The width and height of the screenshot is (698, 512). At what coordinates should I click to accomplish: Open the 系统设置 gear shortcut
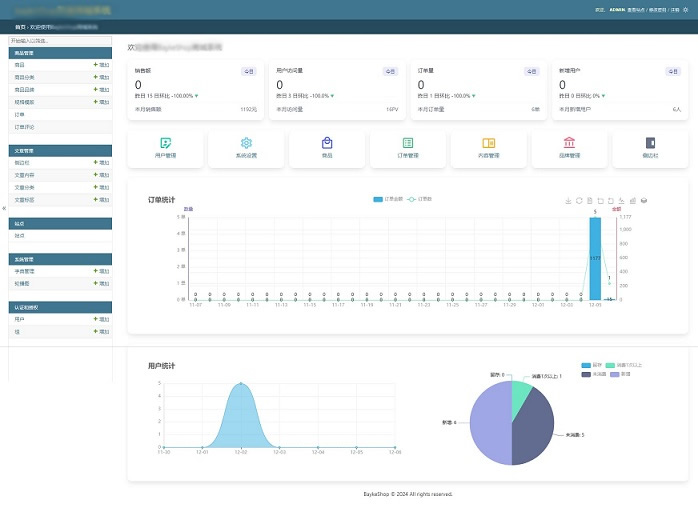coord(246,148)
